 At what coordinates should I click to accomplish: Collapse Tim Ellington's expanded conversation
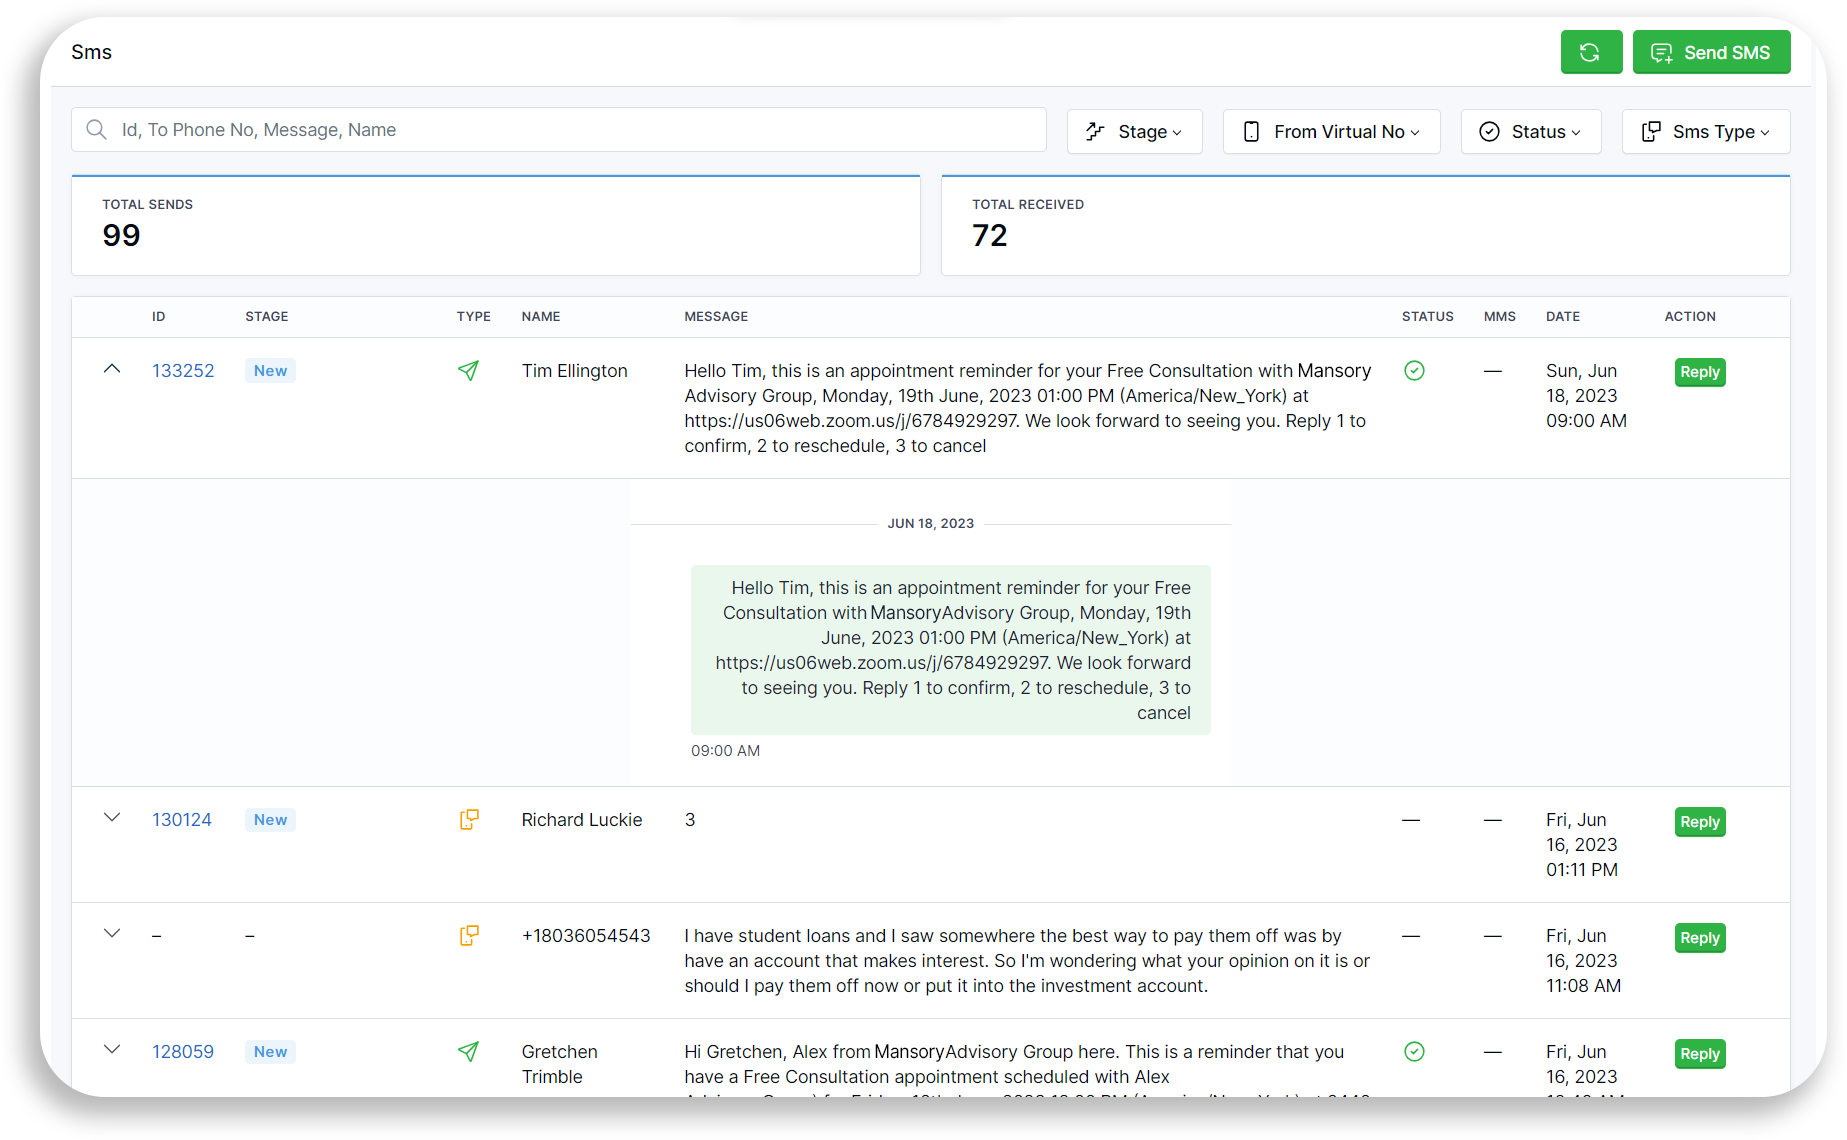tap(111, 368)
